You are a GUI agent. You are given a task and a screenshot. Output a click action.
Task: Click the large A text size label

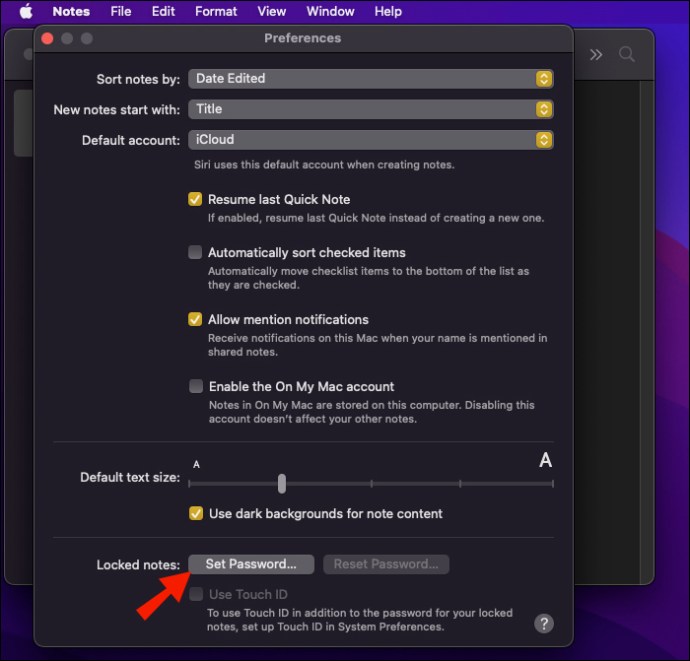coord(546,460)
